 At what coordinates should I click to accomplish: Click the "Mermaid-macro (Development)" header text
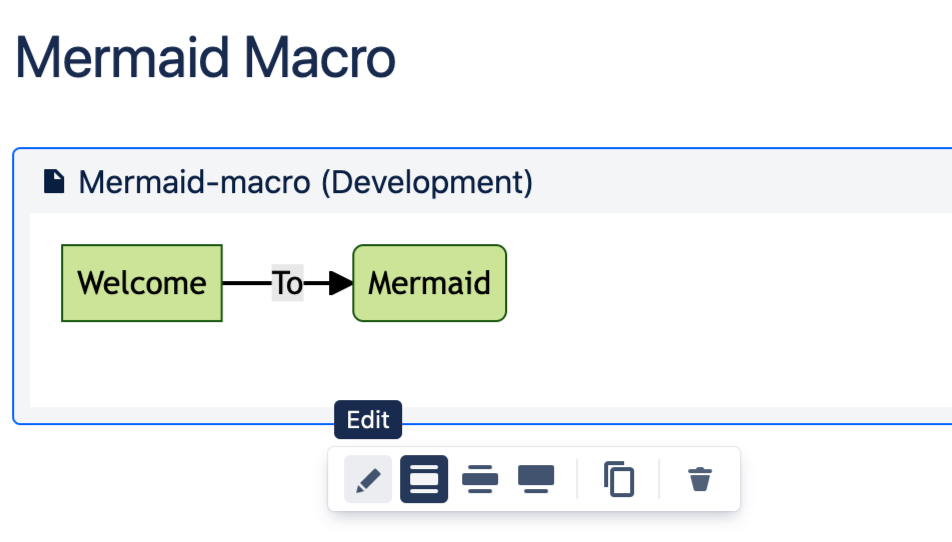(x=305, y=182)
